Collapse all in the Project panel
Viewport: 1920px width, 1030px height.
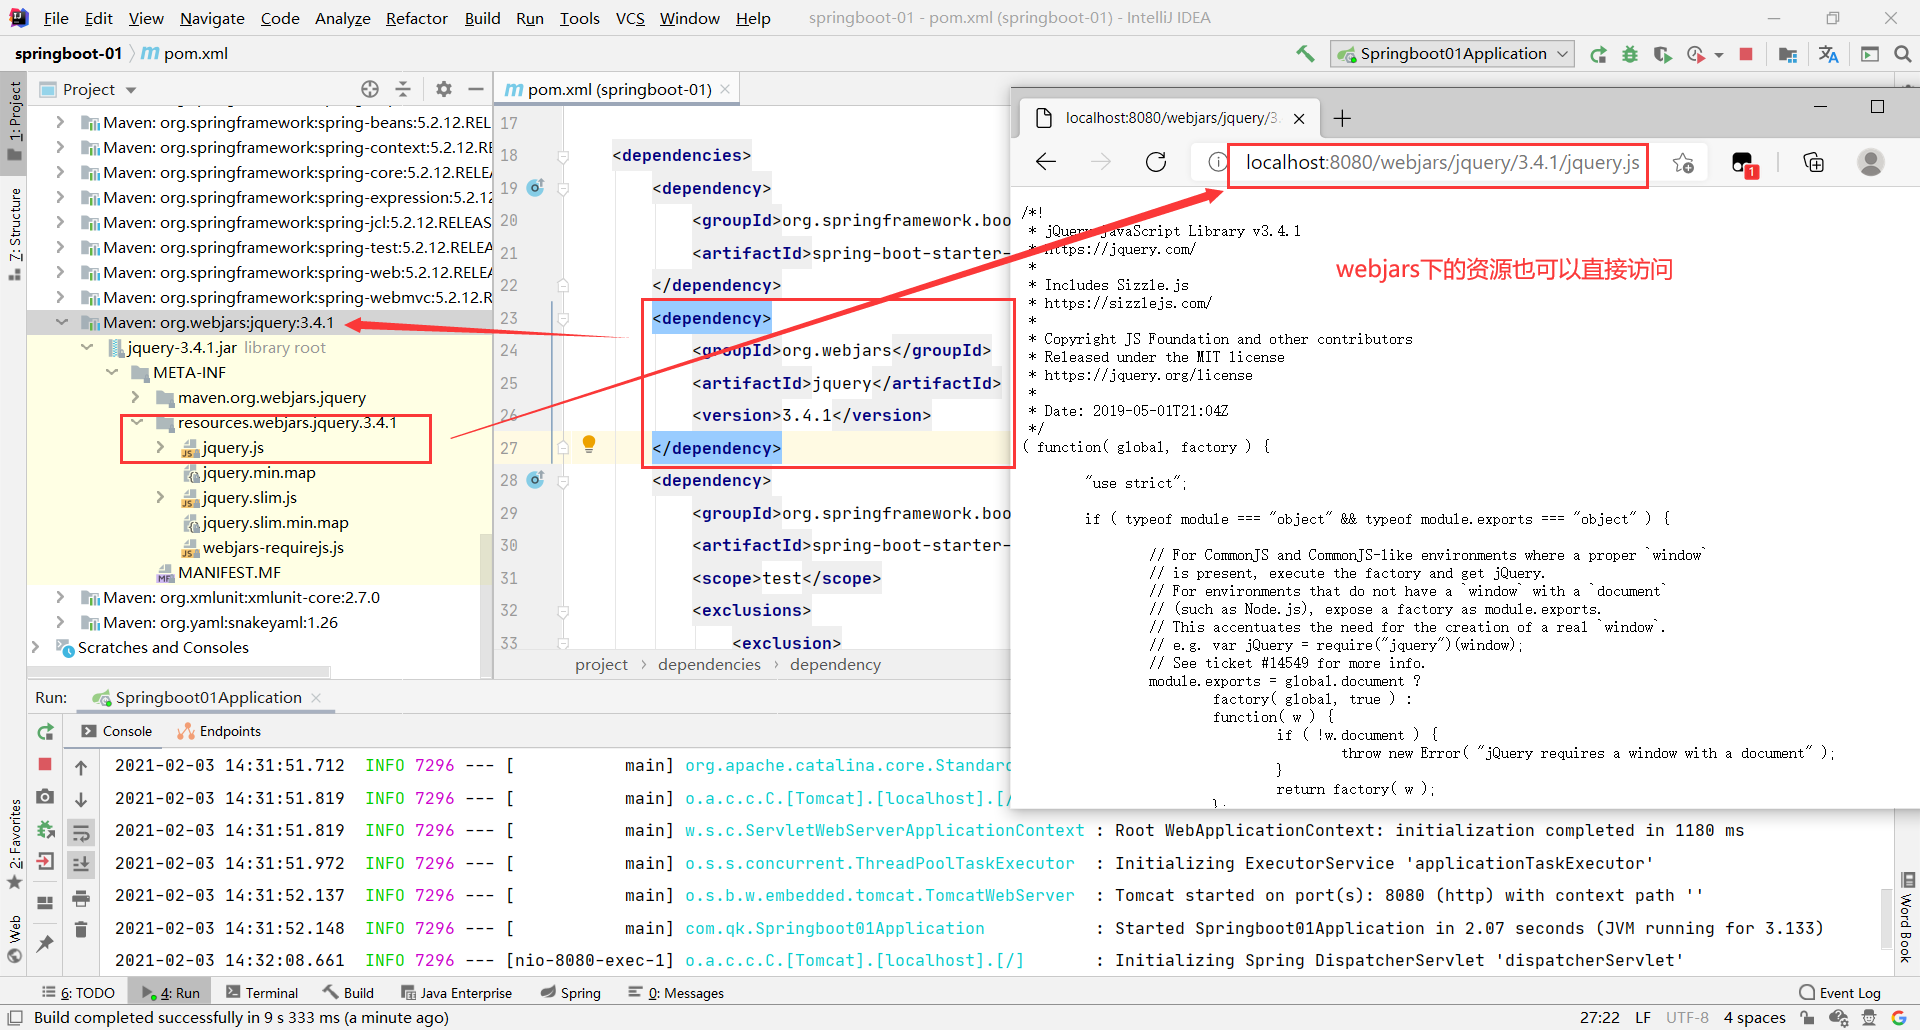[x=403, y=89]
